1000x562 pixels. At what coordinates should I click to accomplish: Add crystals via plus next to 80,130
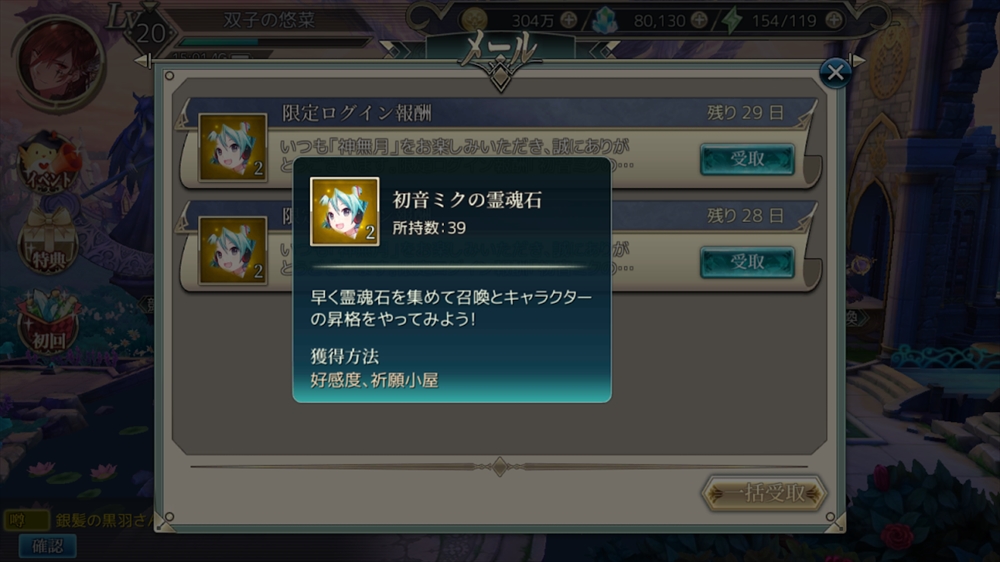tap(699, 20)
